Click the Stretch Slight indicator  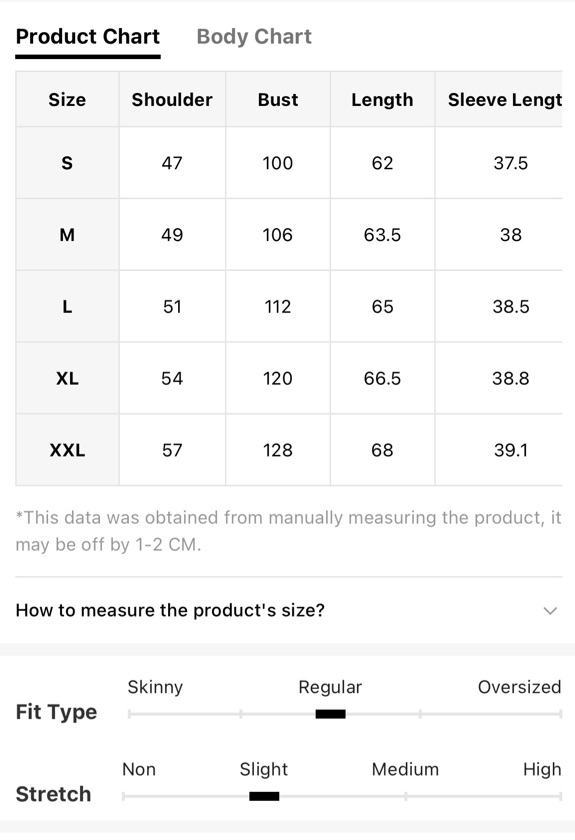tap(264, 796)
